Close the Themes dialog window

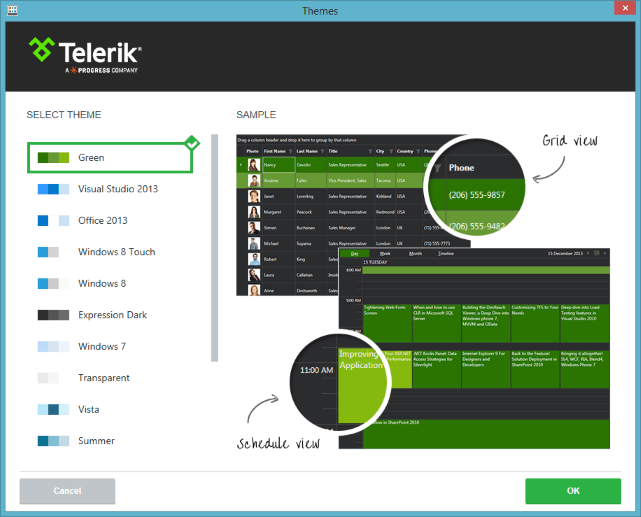tap(625, 8)
